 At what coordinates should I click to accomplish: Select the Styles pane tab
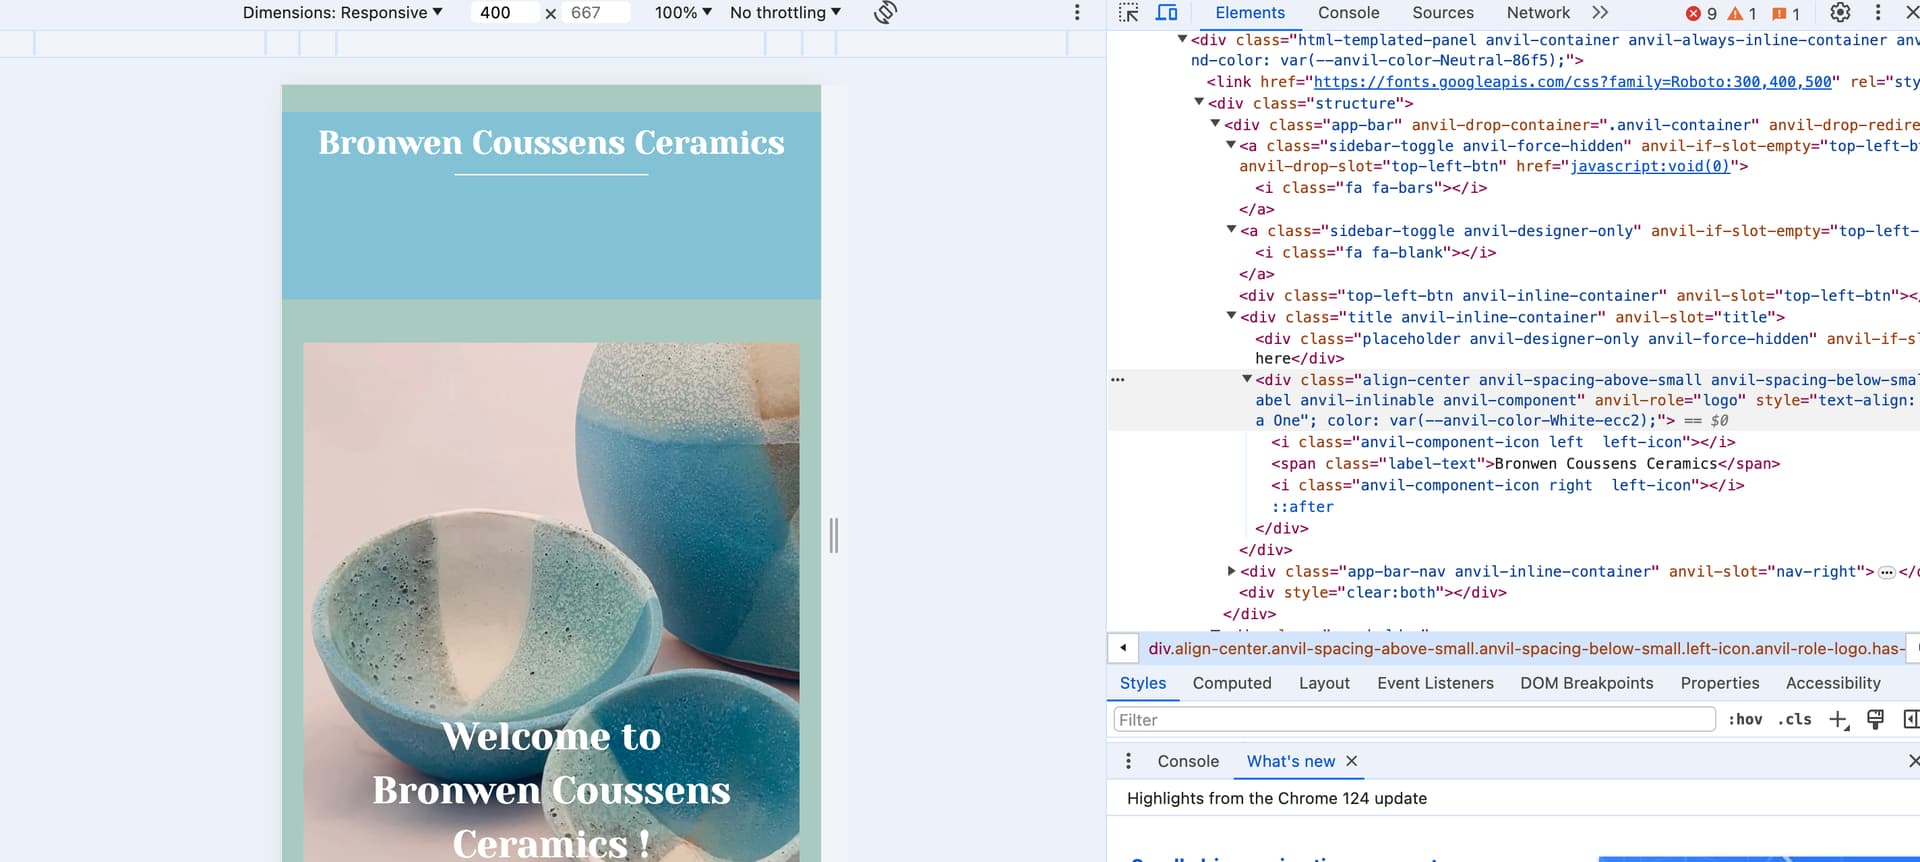pos(1142,683)
